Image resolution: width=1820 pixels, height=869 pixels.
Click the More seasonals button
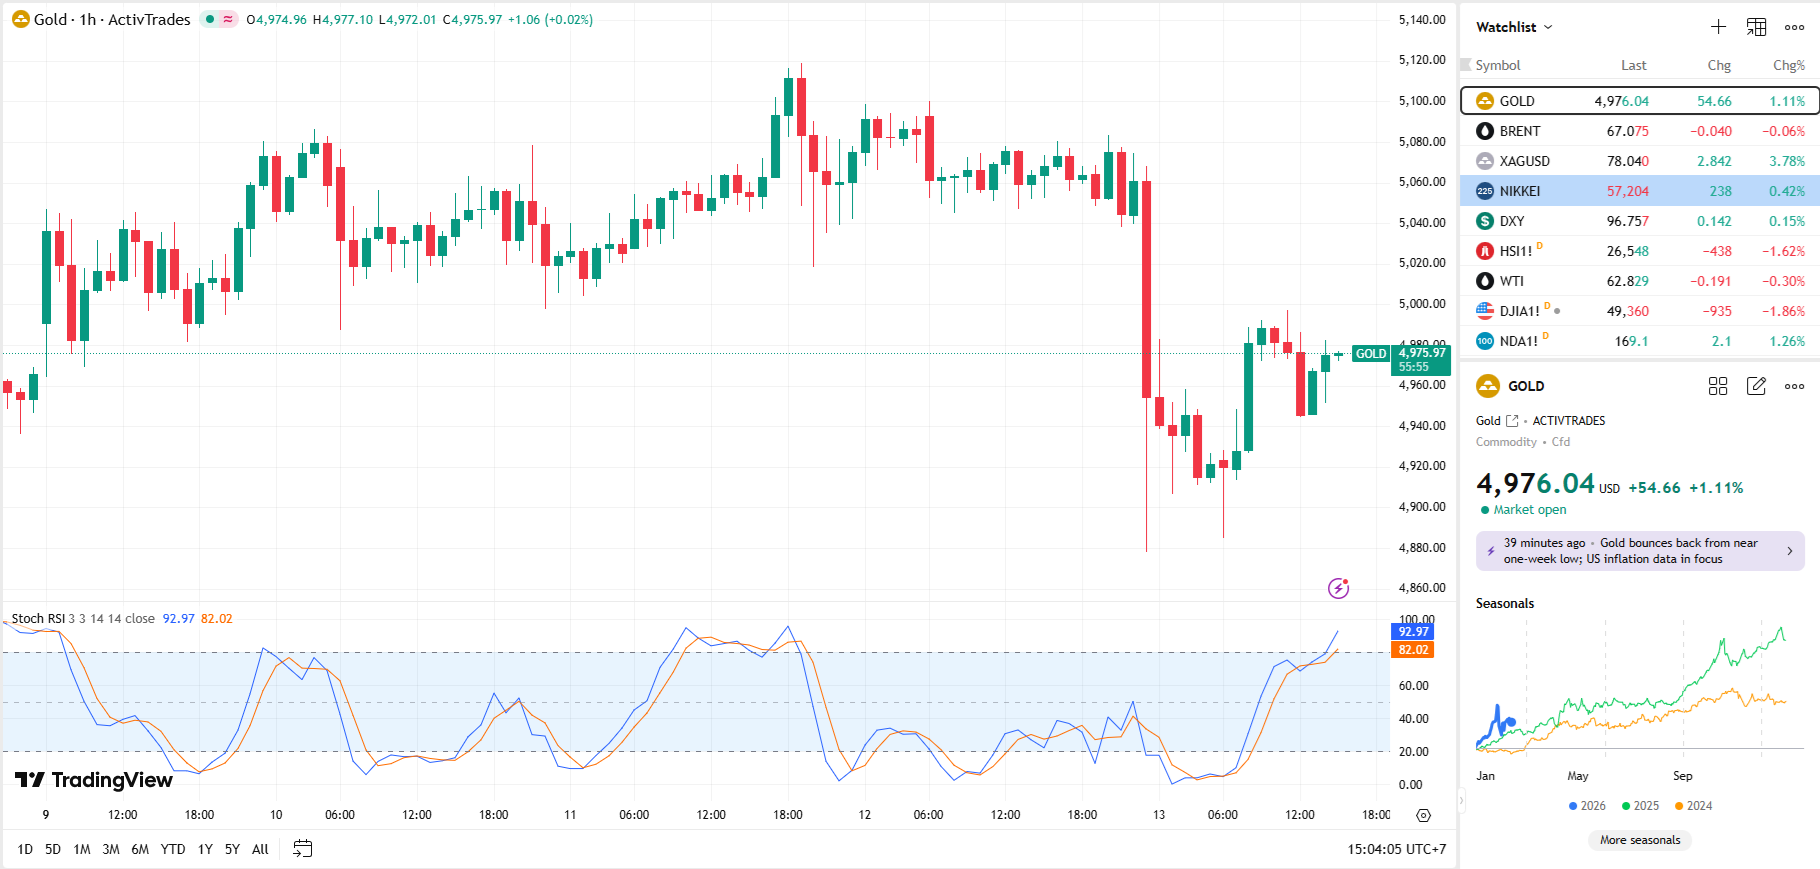(1640, 840)
